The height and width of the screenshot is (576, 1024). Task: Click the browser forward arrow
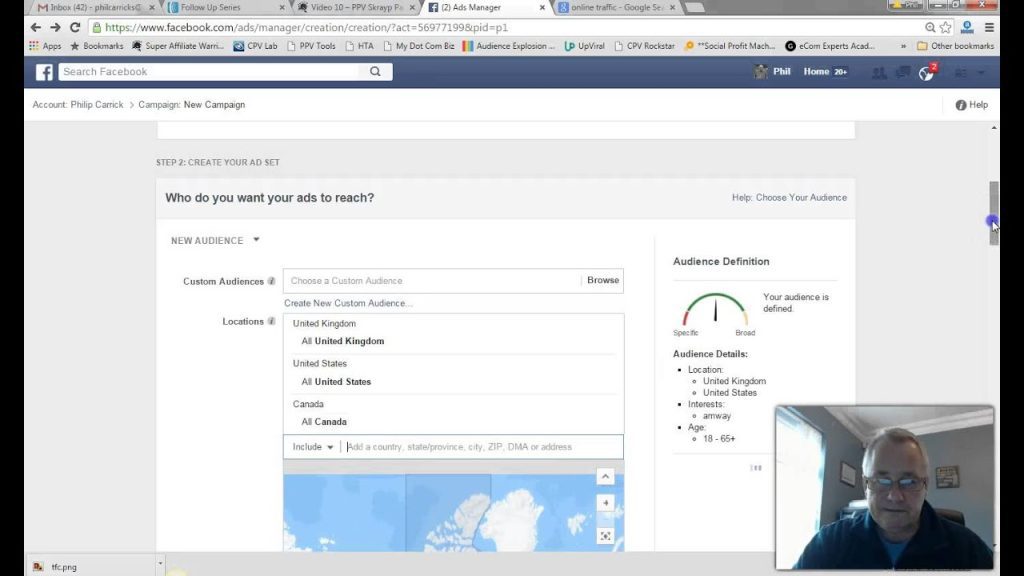click(56, 27)
